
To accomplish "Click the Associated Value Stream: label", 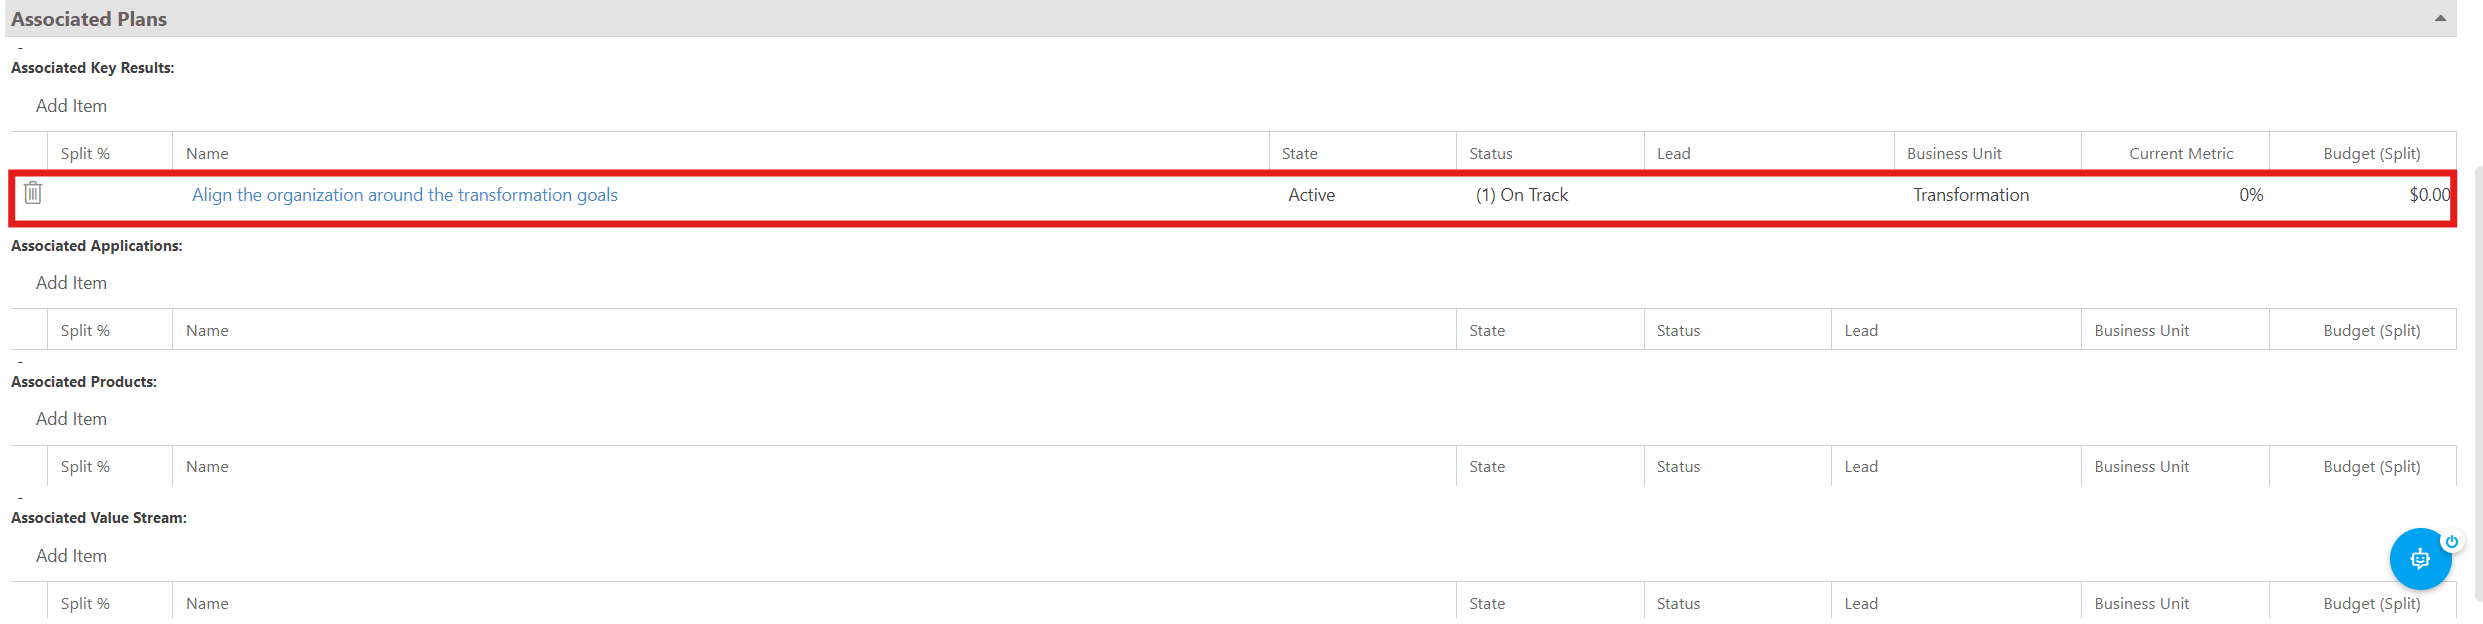I will [x=99, y=518].
